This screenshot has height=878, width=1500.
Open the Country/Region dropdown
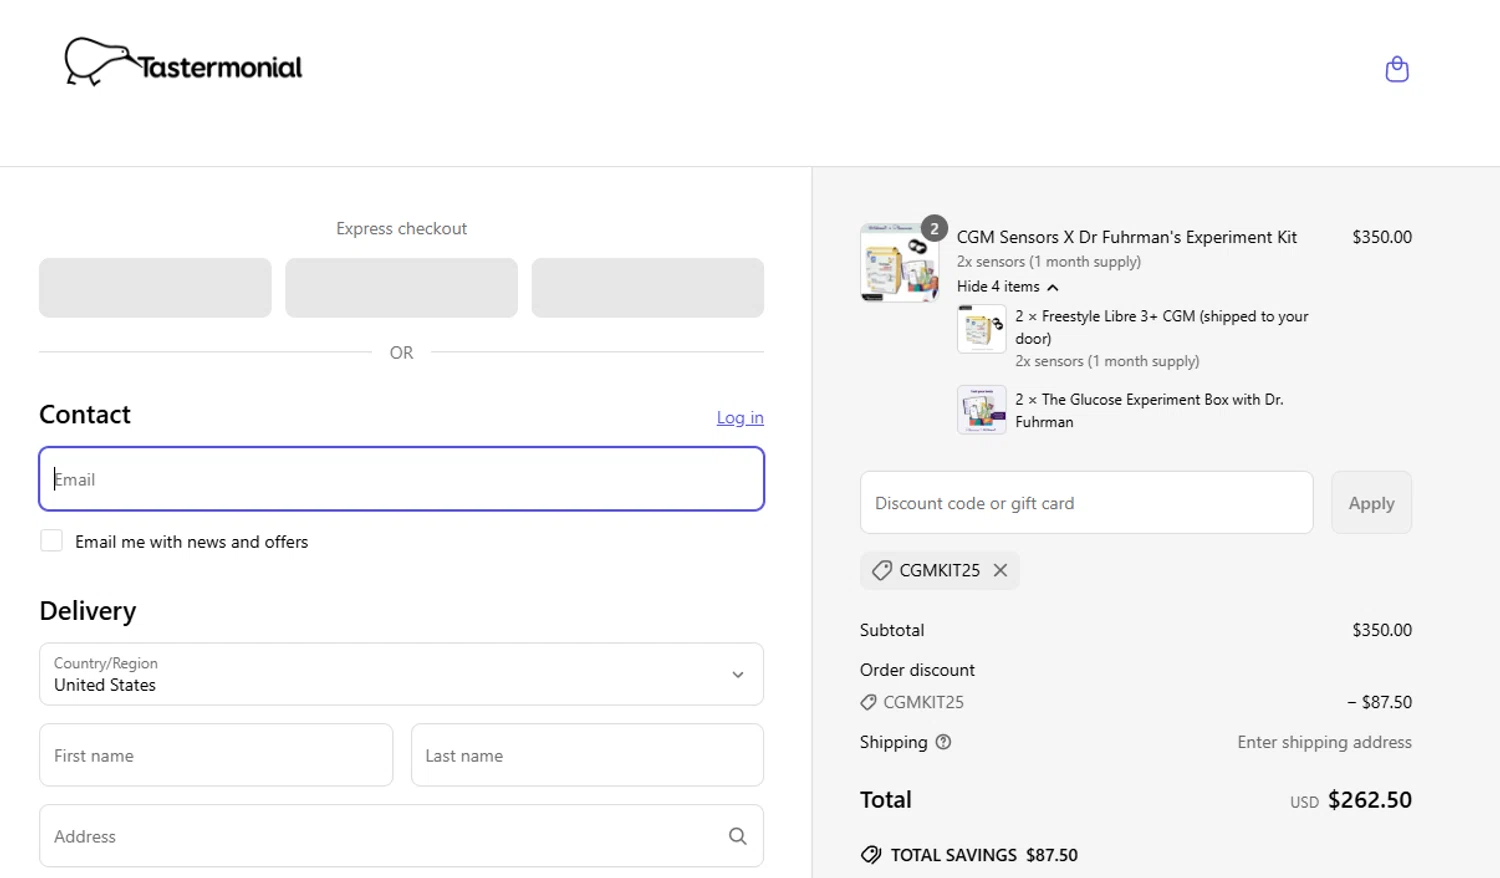tap(401, 674)
